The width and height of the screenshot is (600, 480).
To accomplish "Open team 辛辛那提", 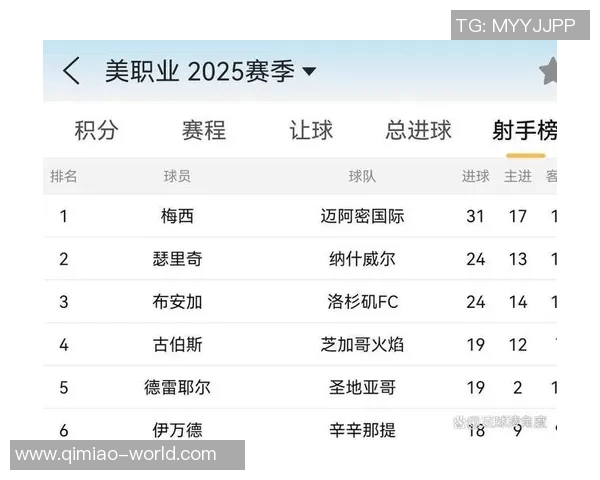I will pyautogui.click(x=362, y=431).
